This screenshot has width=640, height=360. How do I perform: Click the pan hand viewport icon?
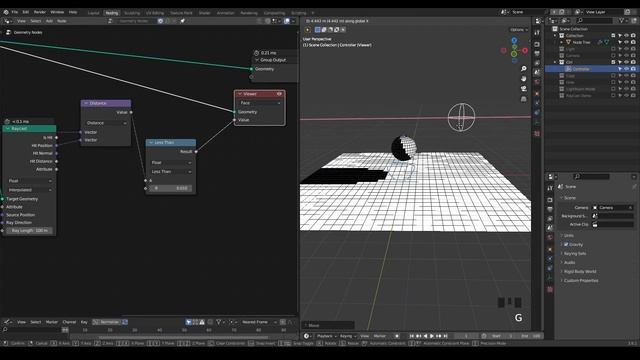[x=524, y=78]
